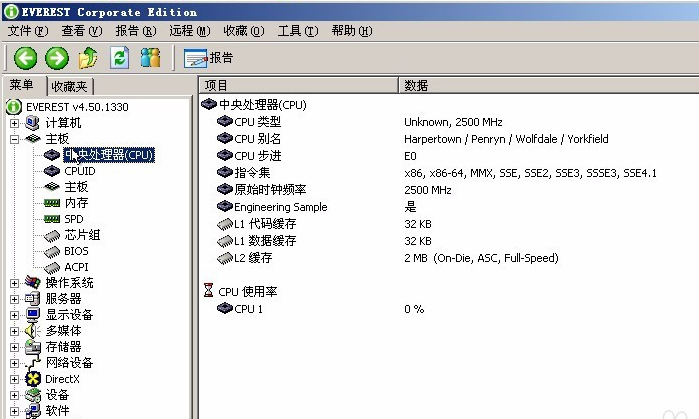Select 芯片组 in the tree

82,235
